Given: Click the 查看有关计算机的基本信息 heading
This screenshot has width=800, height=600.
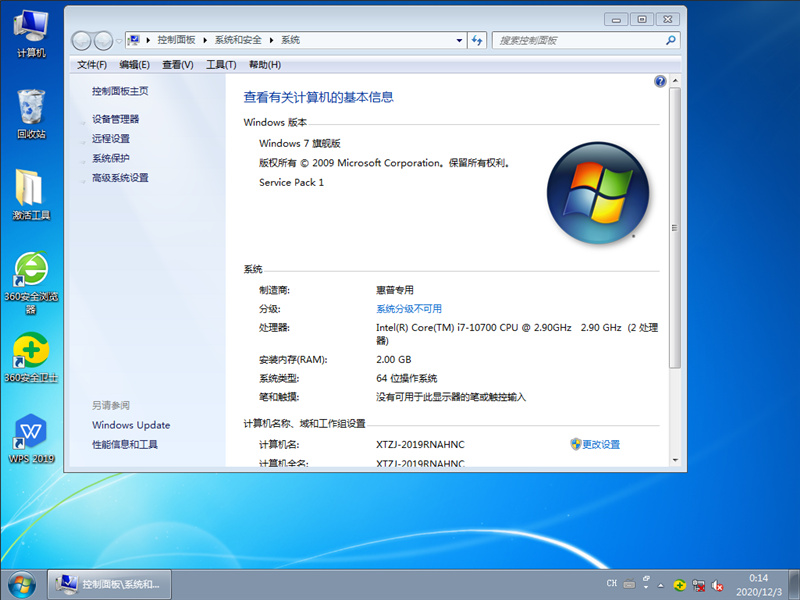Looking at the screenshot, I should click(318, 97).
